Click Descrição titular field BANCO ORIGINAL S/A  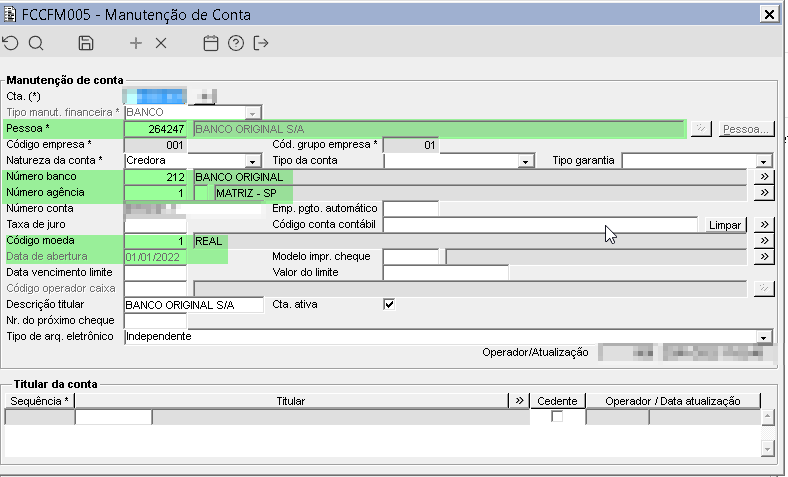(193, 305)
